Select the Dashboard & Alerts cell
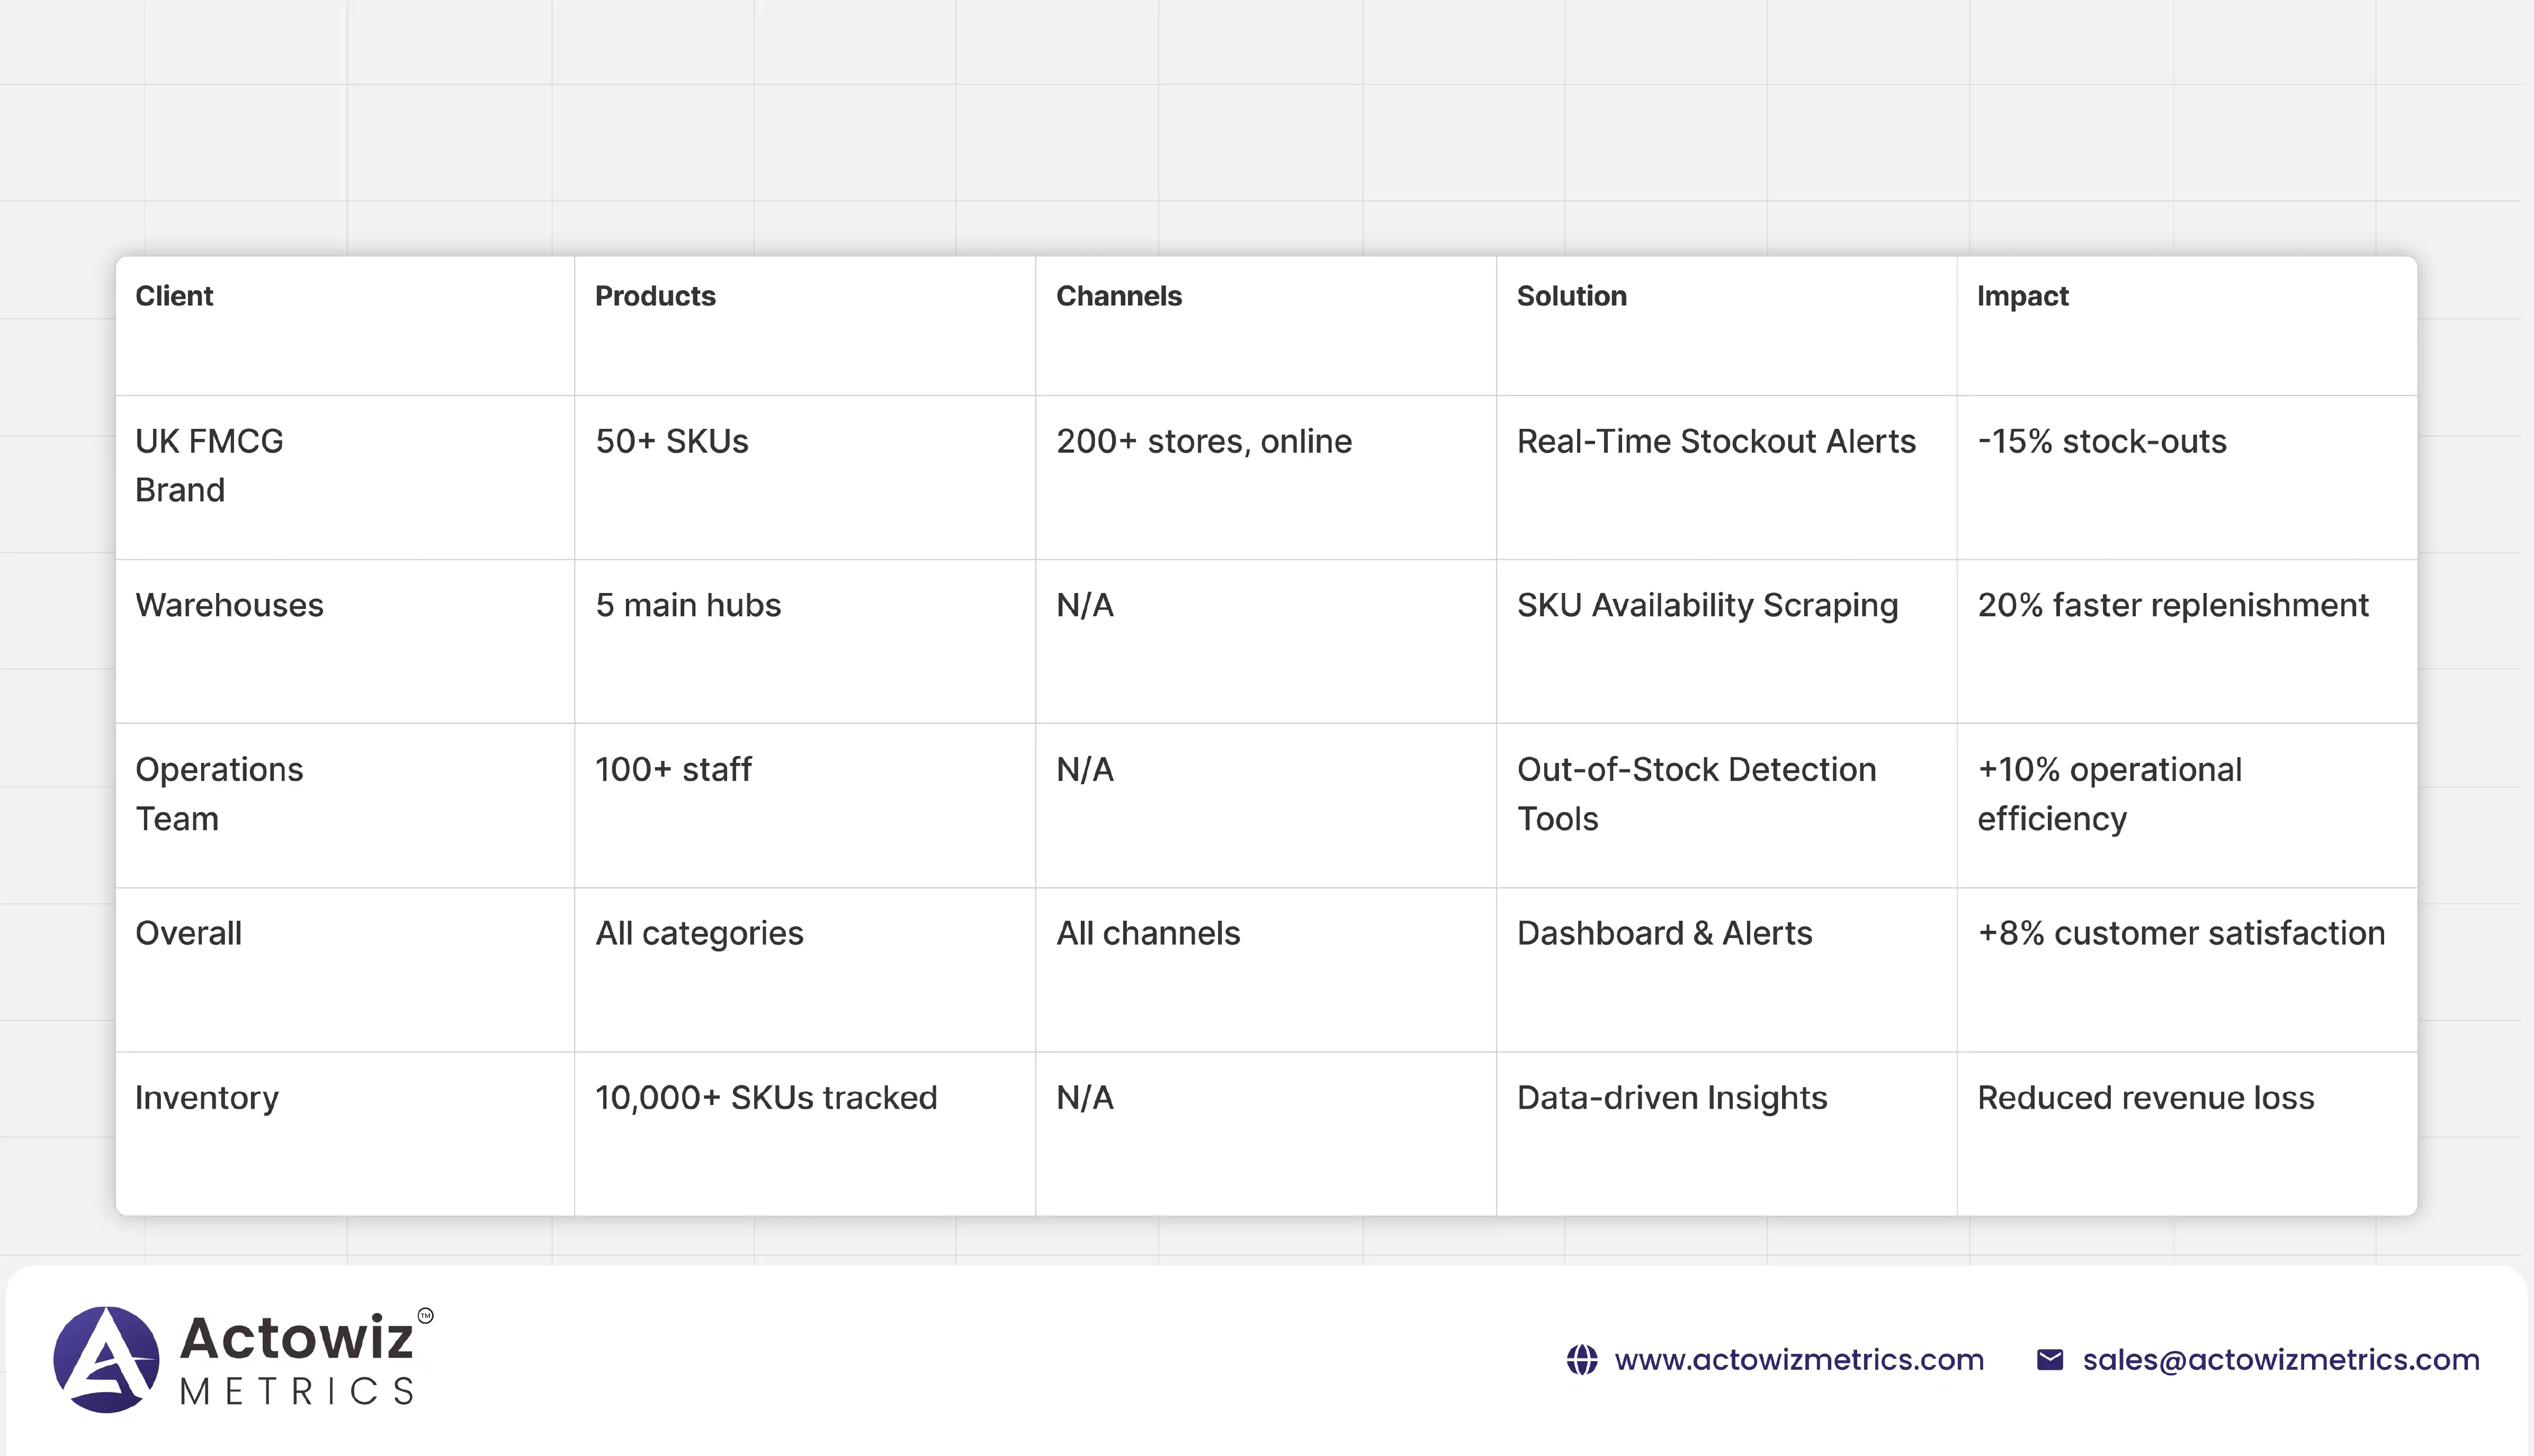 (1664, 933)
